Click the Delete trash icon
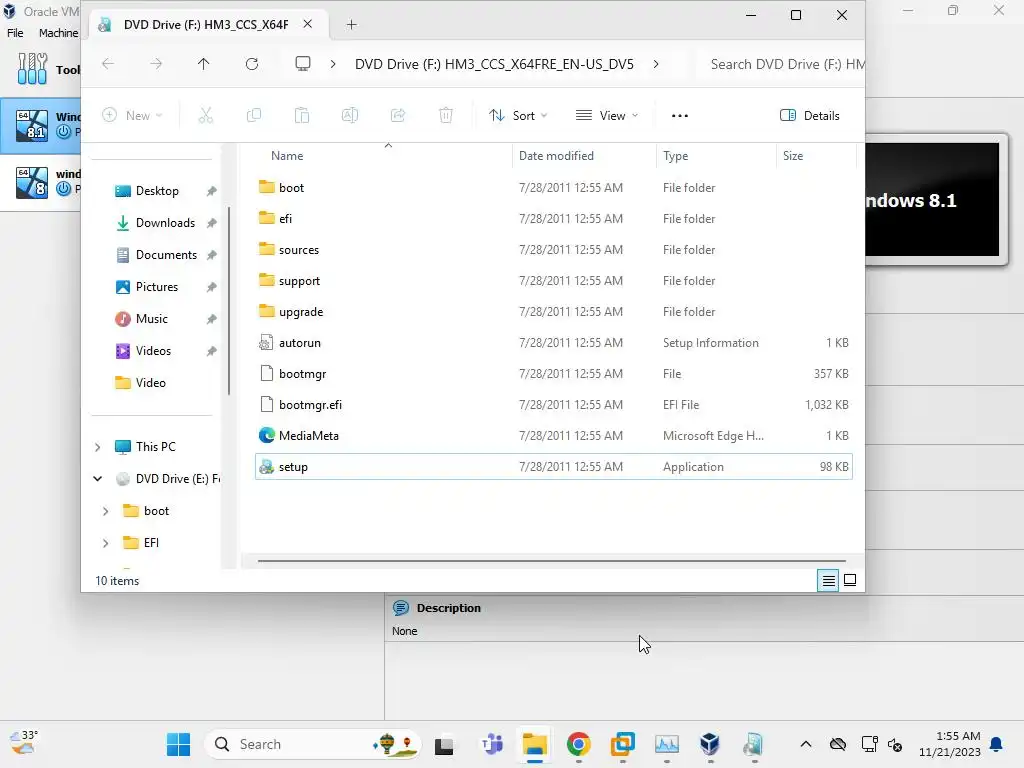This screenshot has height=768, width=1024. [x=446, y=116]
